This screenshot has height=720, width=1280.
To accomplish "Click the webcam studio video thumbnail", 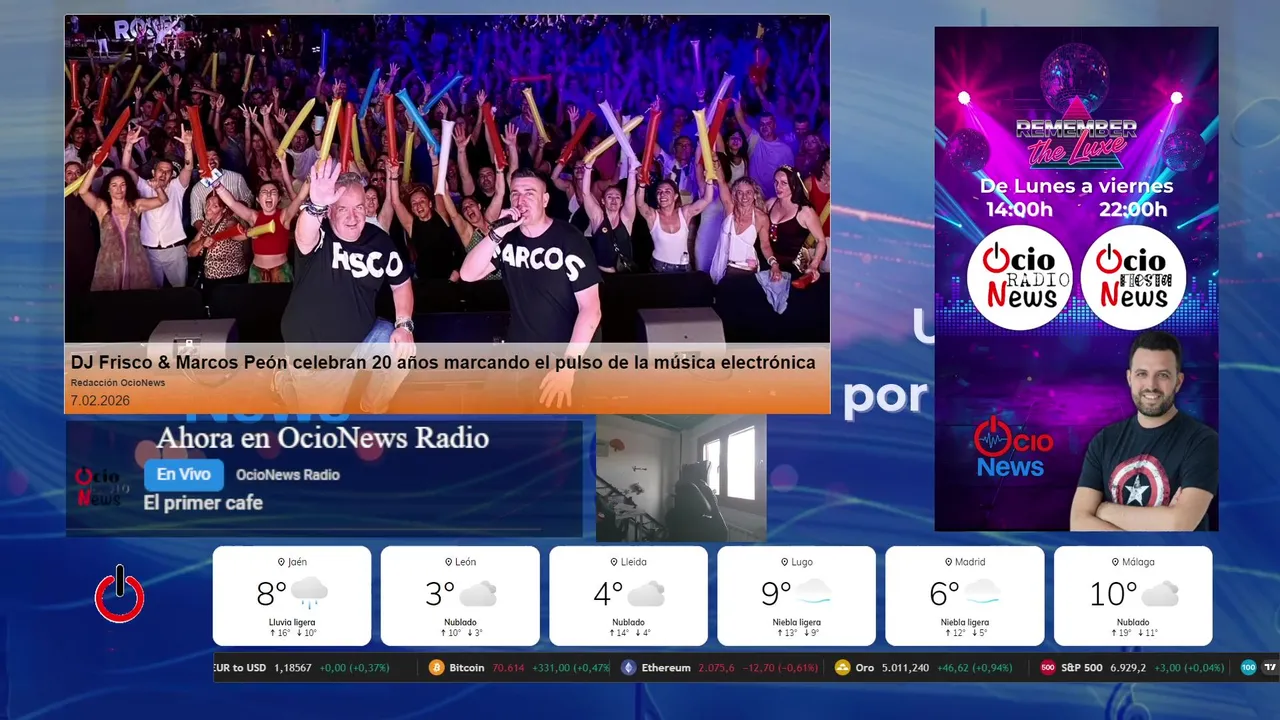I will (x=681, y=478).
